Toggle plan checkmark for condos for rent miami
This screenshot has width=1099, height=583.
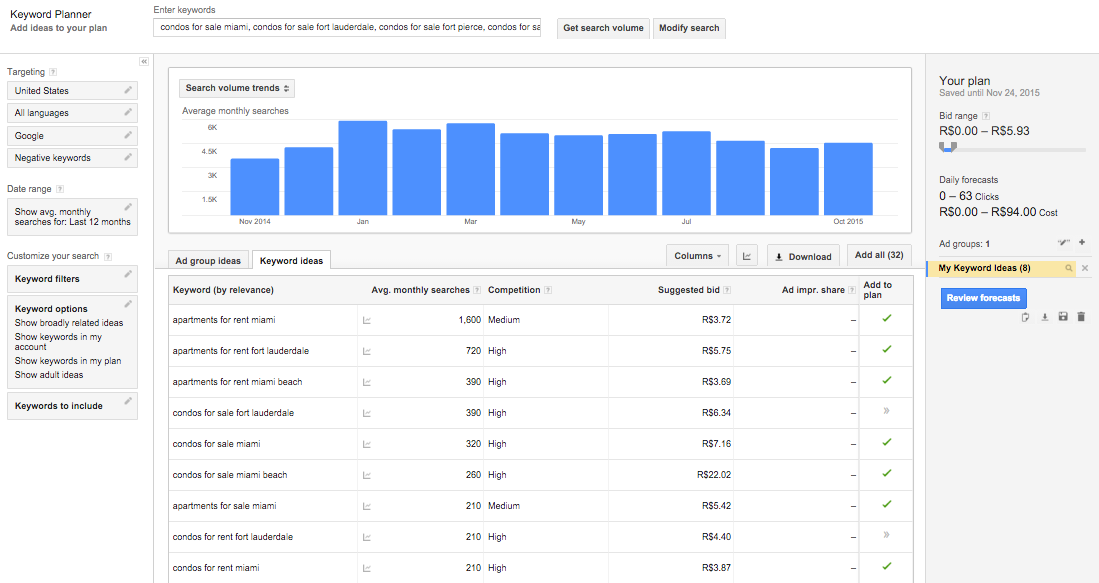(x=887, y=565)
